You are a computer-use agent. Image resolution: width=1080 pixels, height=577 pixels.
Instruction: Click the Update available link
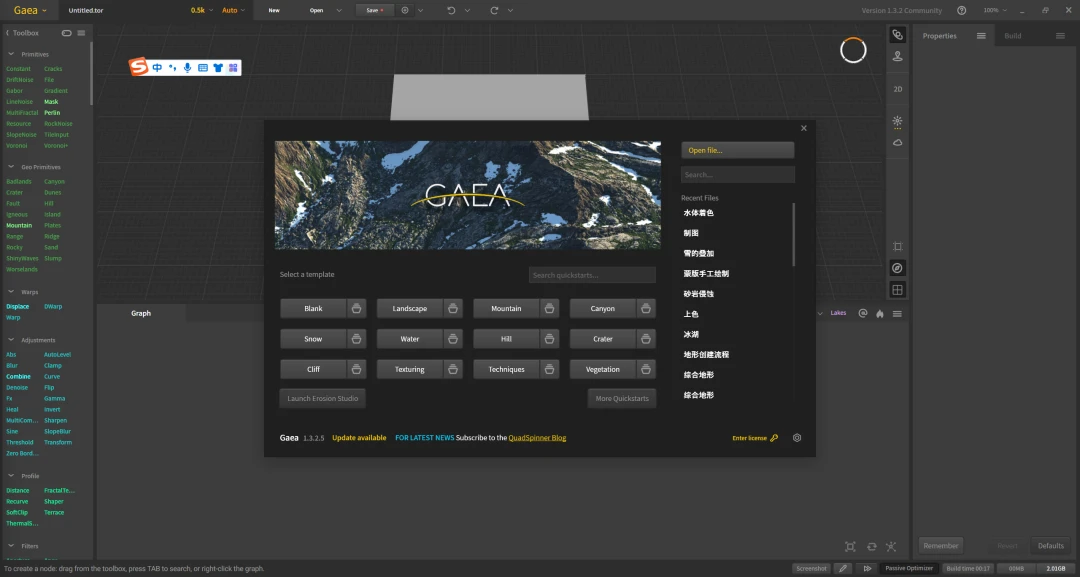click(x=359, y=438)
